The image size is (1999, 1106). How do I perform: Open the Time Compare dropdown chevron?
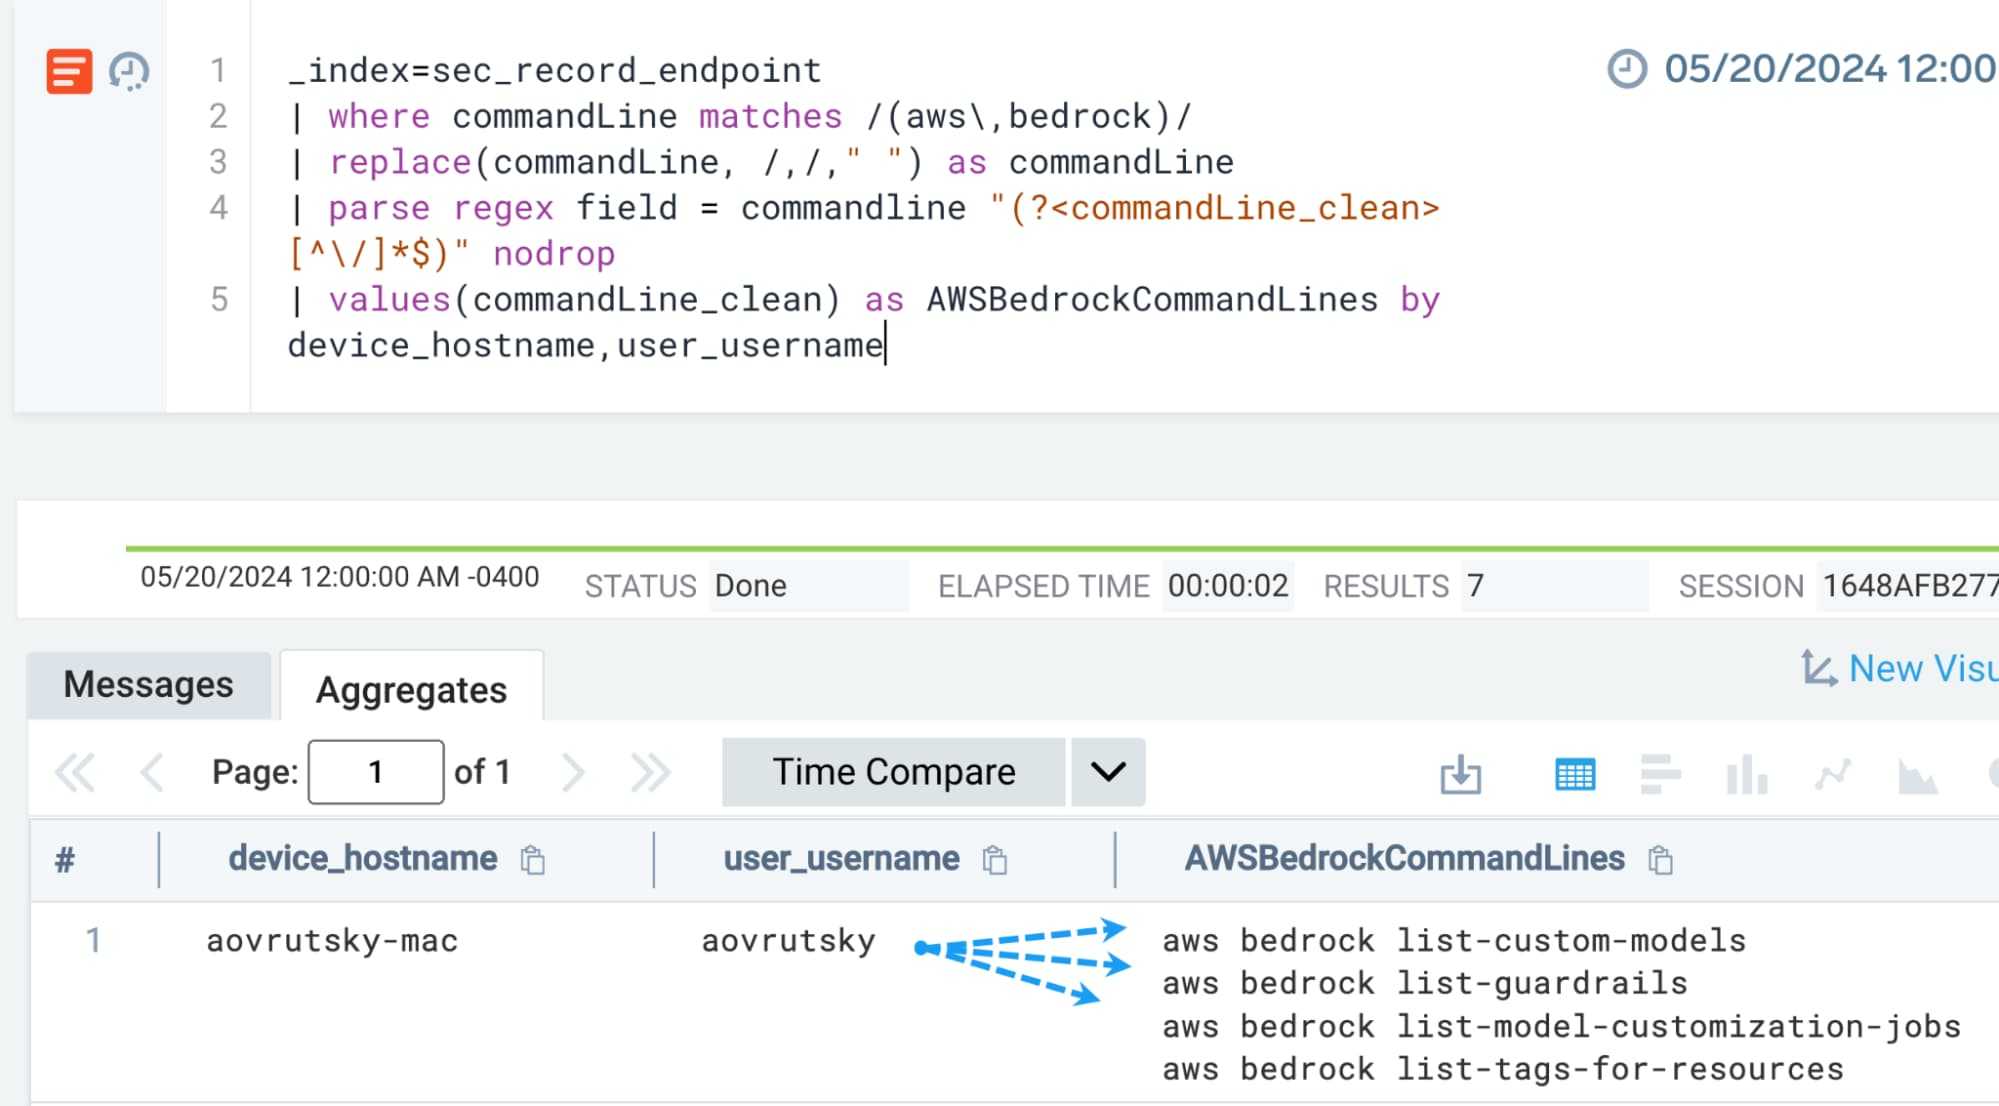[x=1107, y=771]
